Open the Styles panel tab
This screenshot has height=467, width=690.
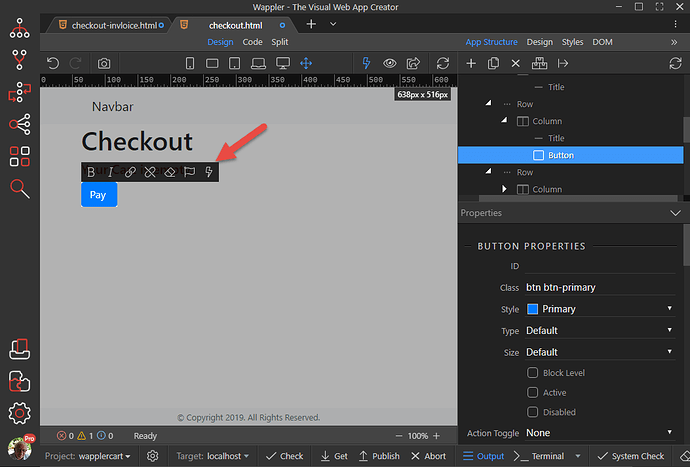(x=572, y=42)
